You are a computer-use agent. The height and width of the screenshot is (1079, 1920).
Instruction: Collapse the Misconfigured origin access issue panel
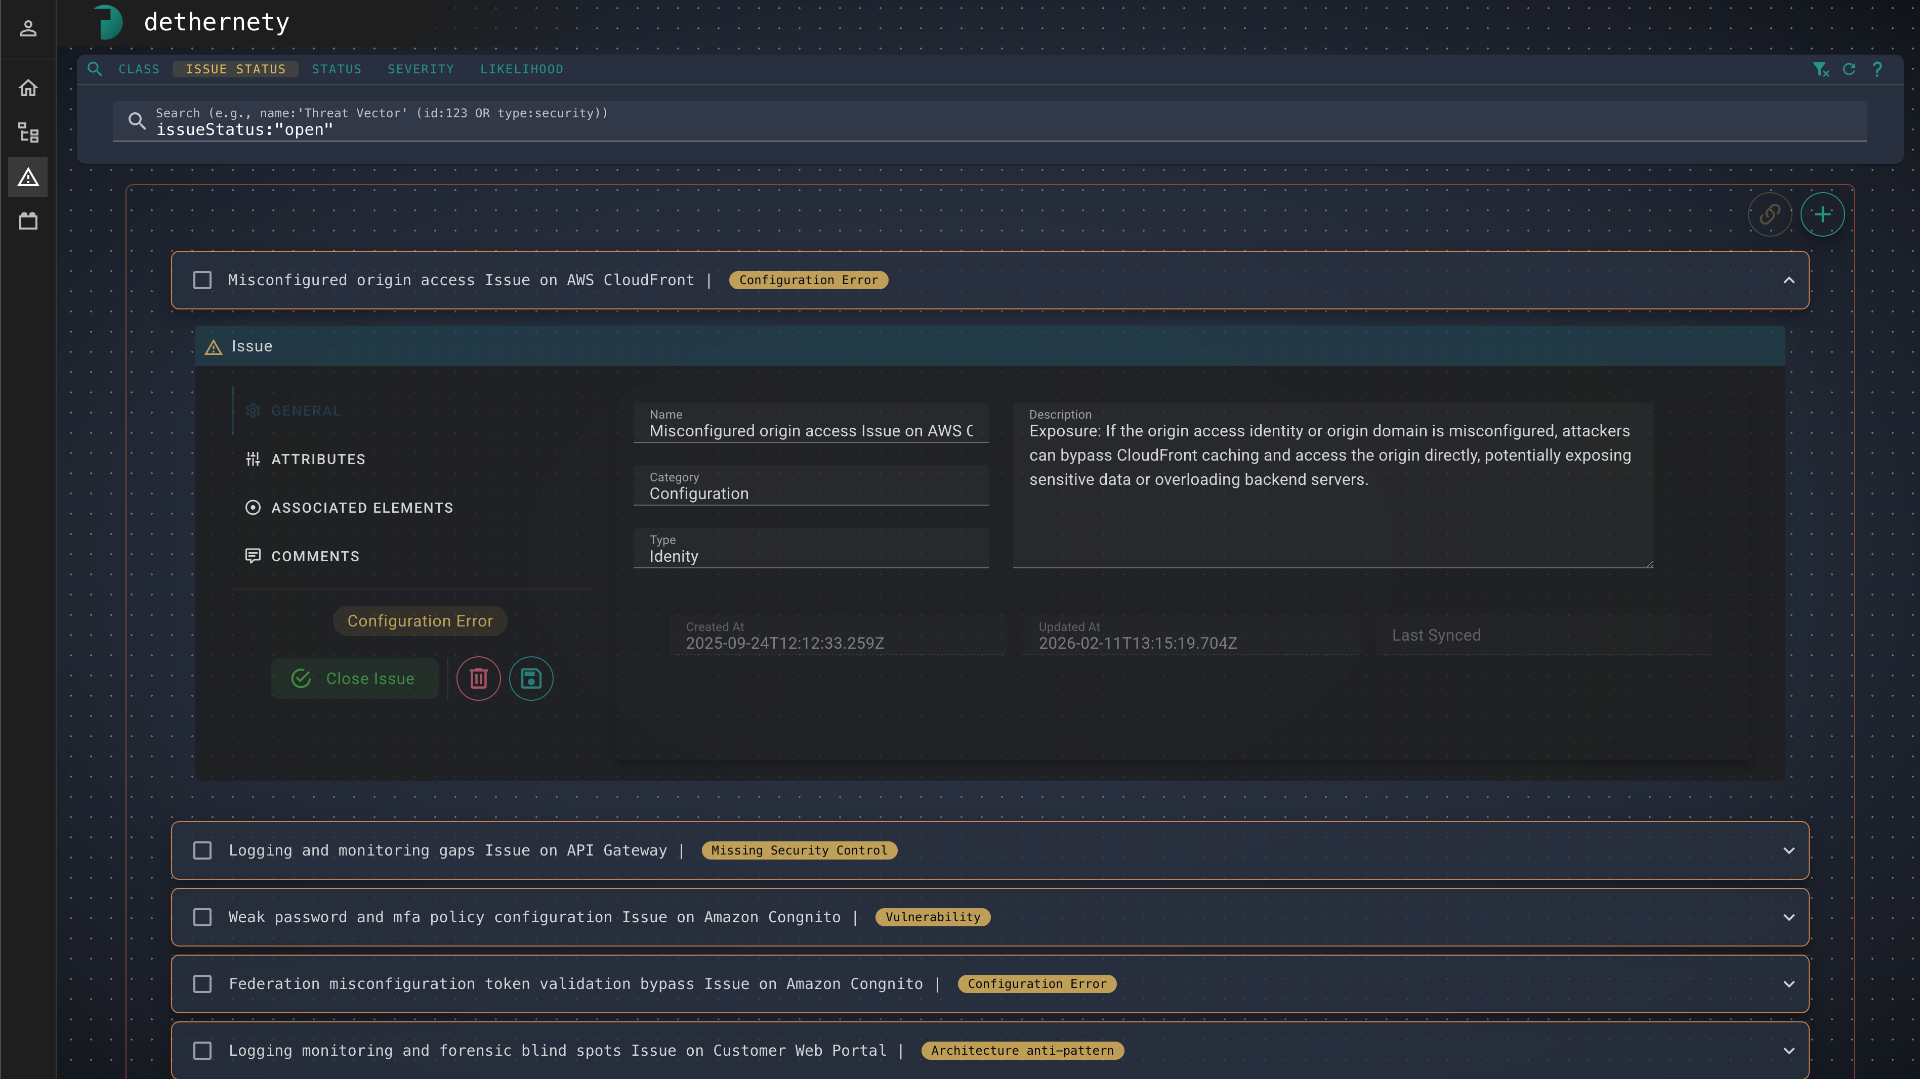coord(1790,280)
